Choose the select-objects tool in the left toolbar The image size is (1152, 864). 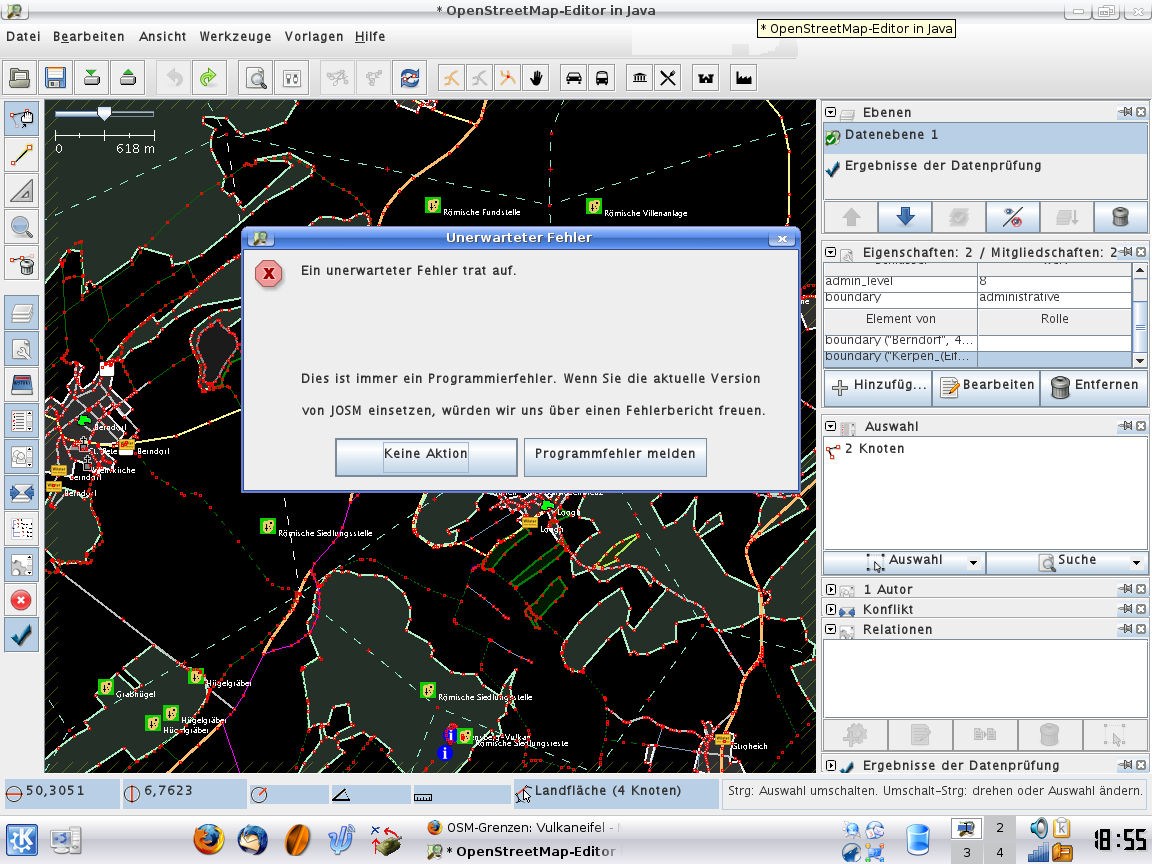[x=21, y=118]
